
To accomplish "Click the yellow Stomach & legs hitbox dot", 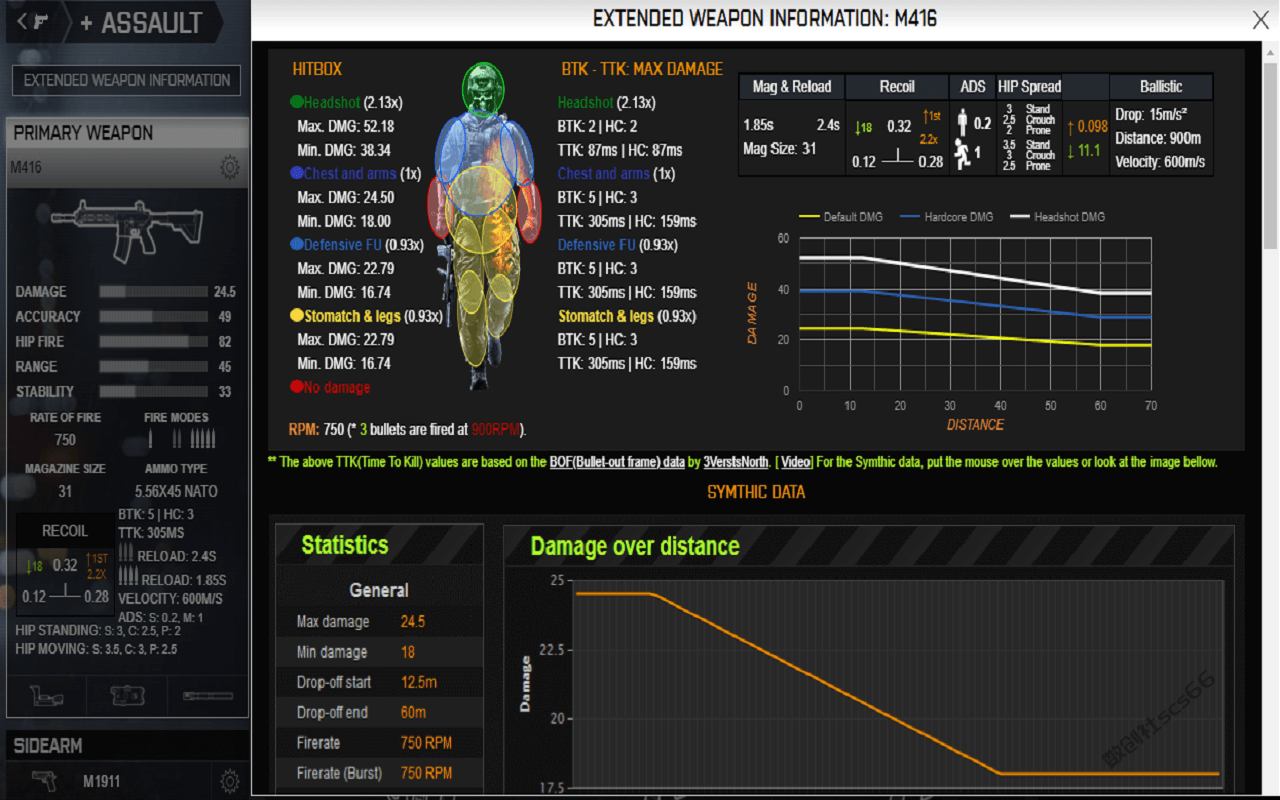I will (x=297, y=316).
